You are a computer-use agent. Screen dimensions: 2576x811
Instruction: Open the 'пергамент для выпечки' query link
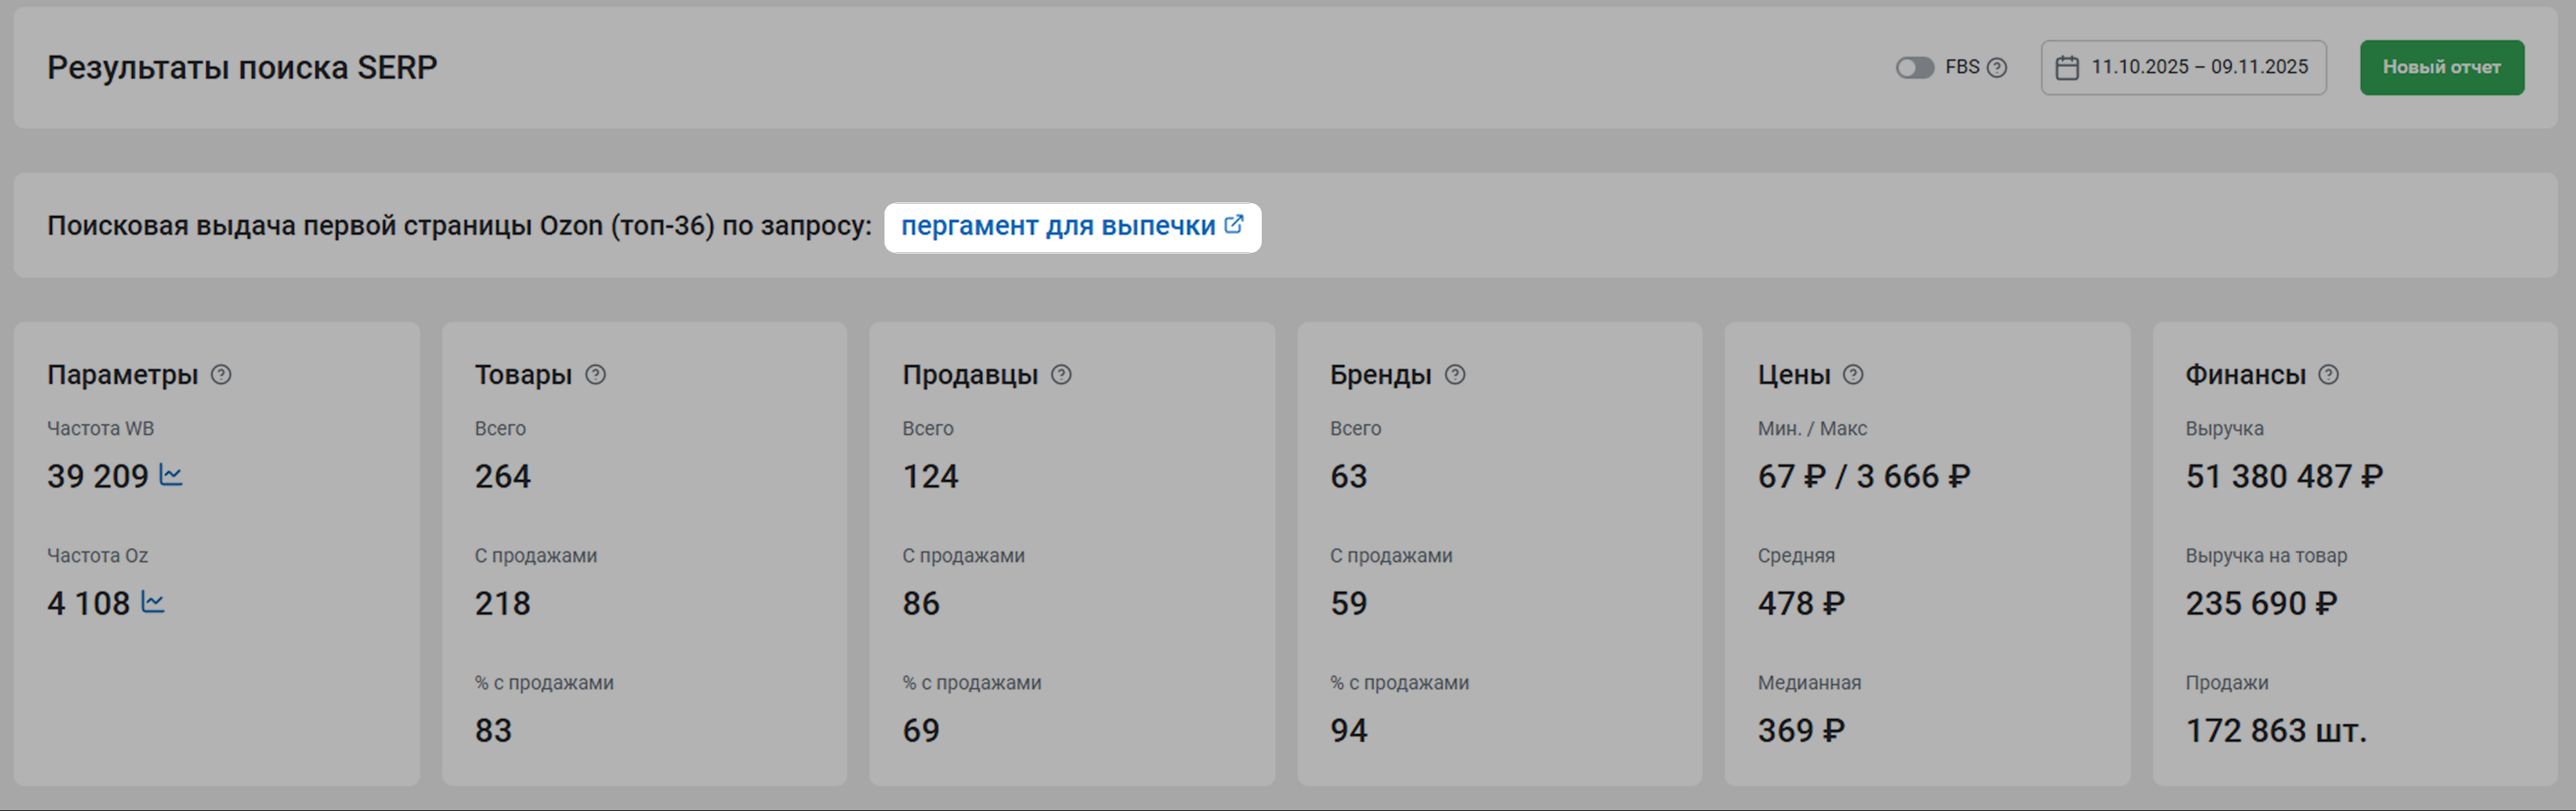[1057, 227]
